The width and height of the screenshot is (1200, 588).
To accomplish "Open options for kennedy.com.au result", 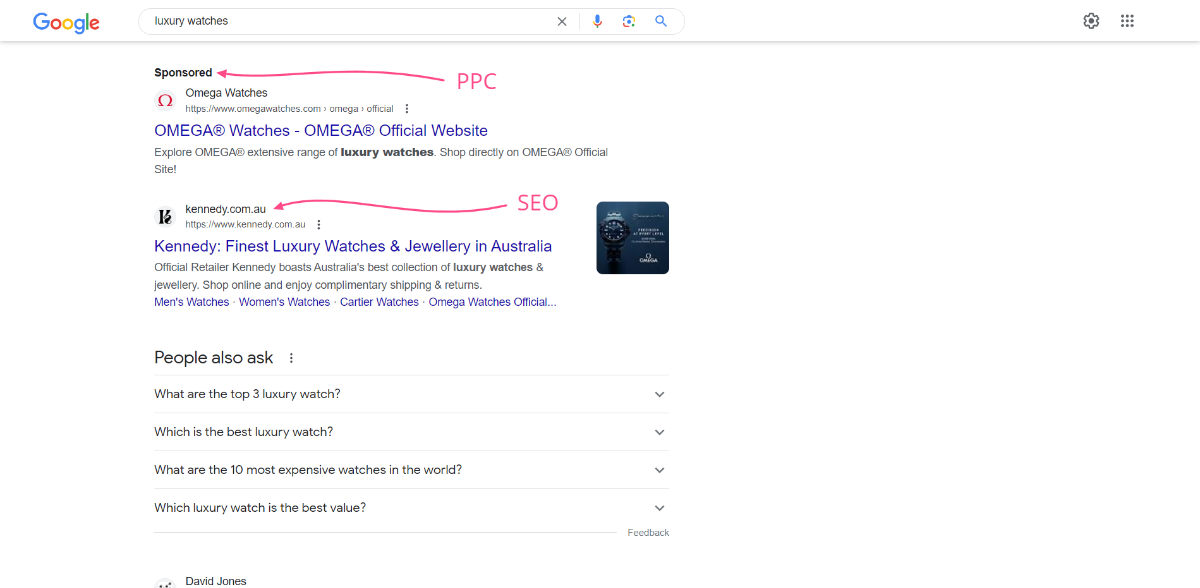I will [x=319, y=225].
